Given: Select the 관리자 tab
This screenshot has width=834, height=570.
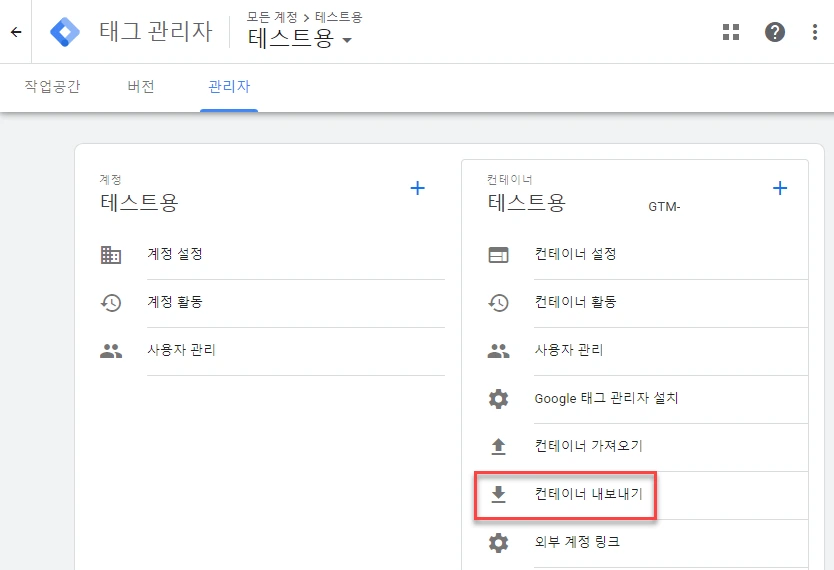Looking at the screenshot, I should coord(229,86).
